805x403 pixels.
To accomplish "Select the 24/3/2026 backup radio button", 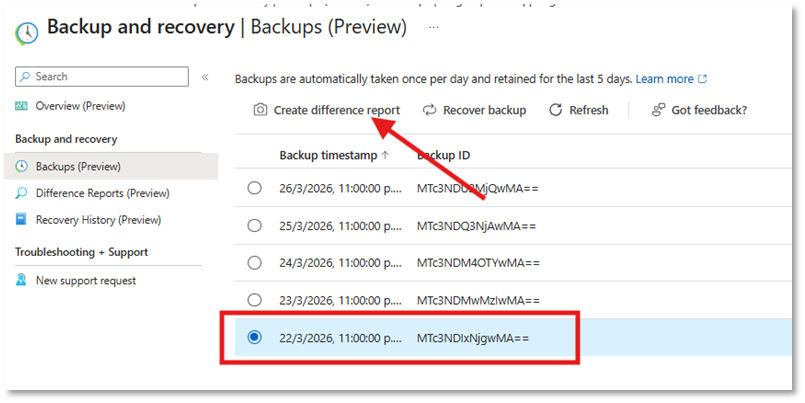I will 254,263.
